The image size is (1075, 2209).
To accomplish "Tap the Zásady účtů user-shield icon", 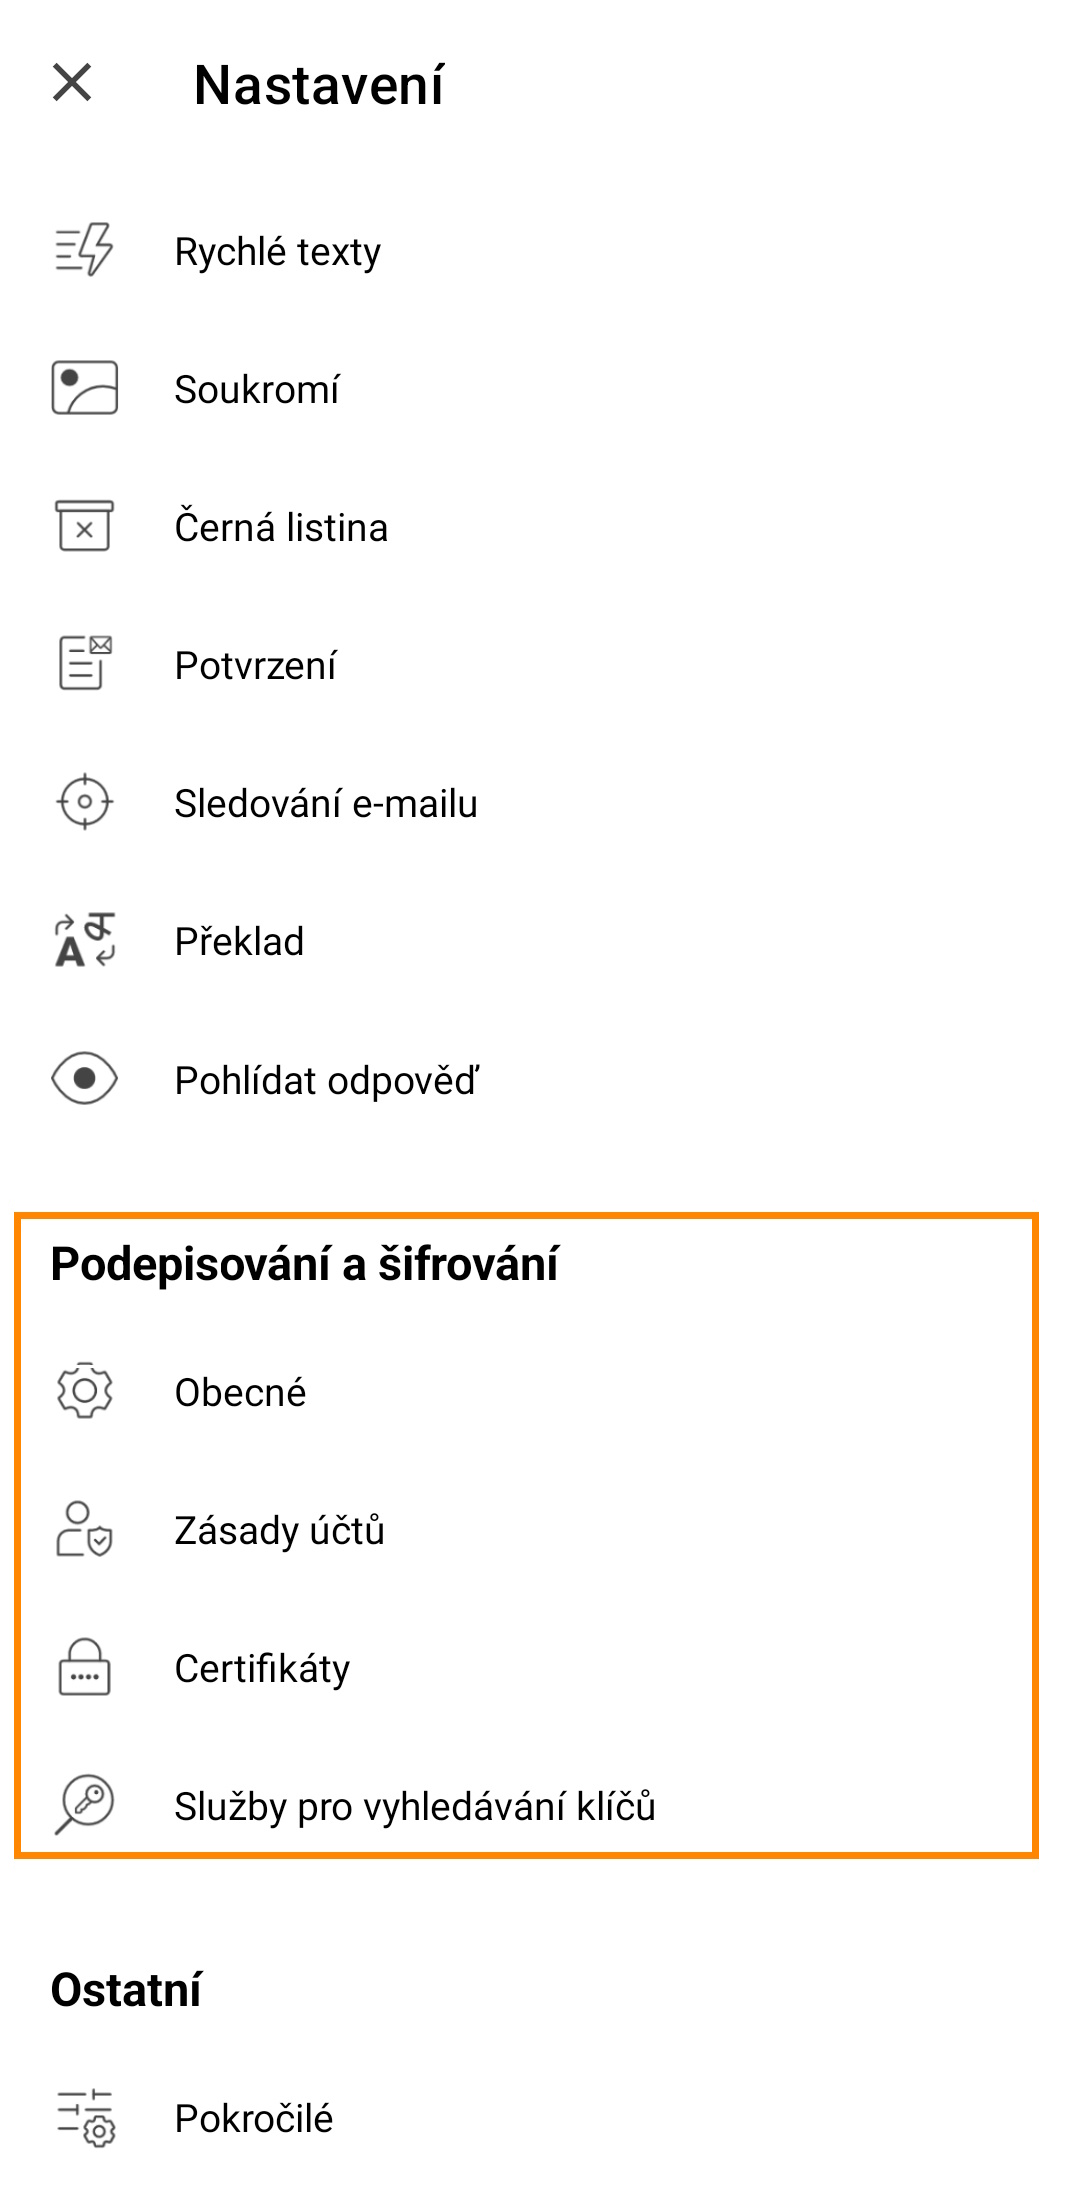I will pos(85,1529).
